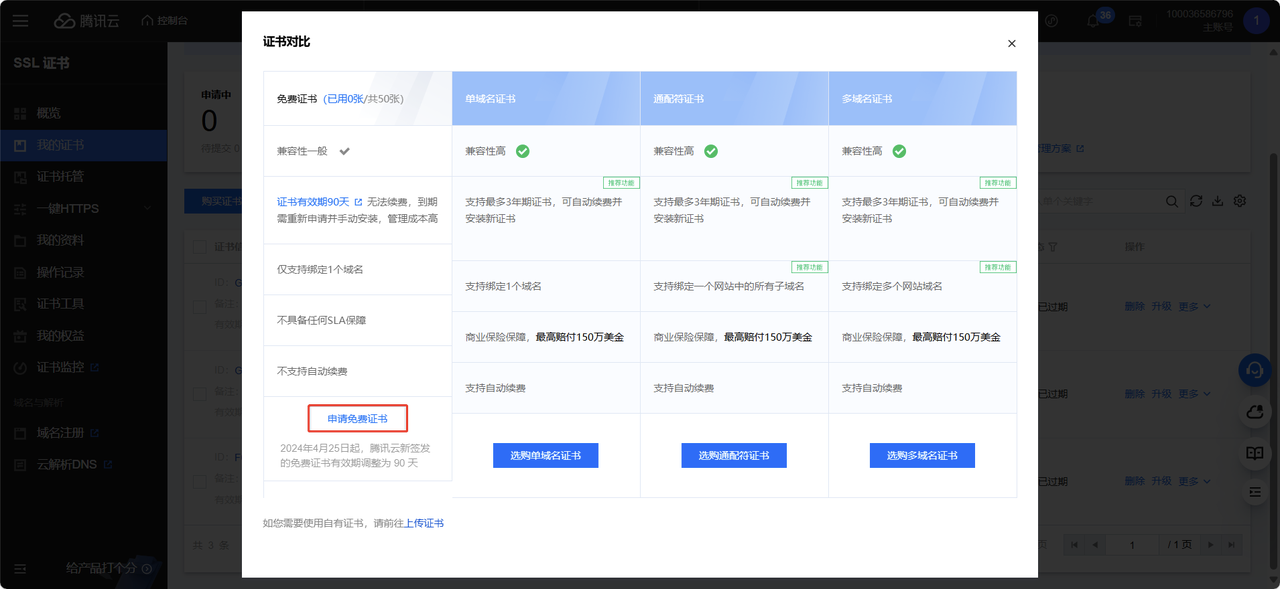1280x589 pixels.
Task: Click the refresh list icon
Action: (x=1196, y=201)
